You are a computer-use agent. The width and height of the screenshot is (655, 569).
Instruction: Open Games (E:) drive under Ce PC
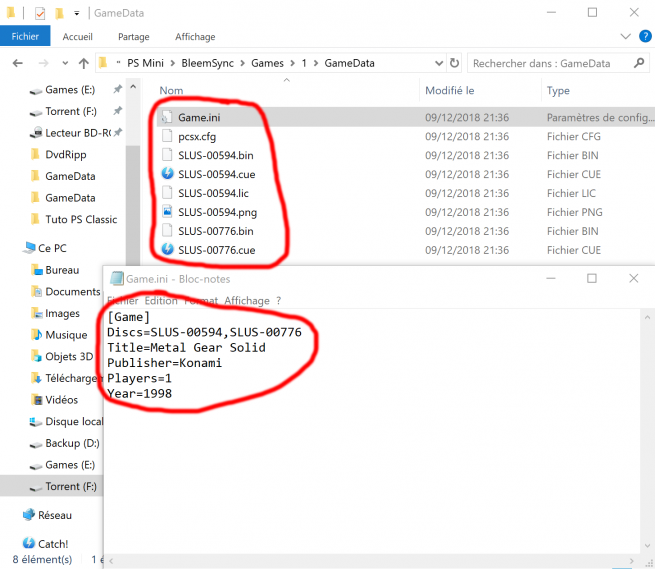click(x=70, y=465)
